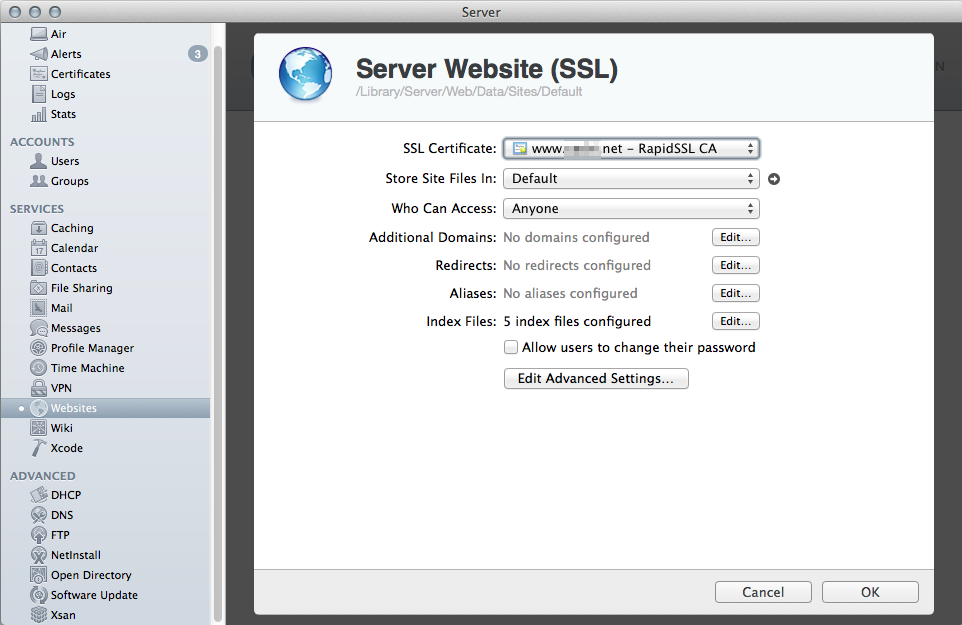The width and height of the screenshot is (962, 625).
Task: Click Edit Advanced Settings button
Action: pos(596,379)
